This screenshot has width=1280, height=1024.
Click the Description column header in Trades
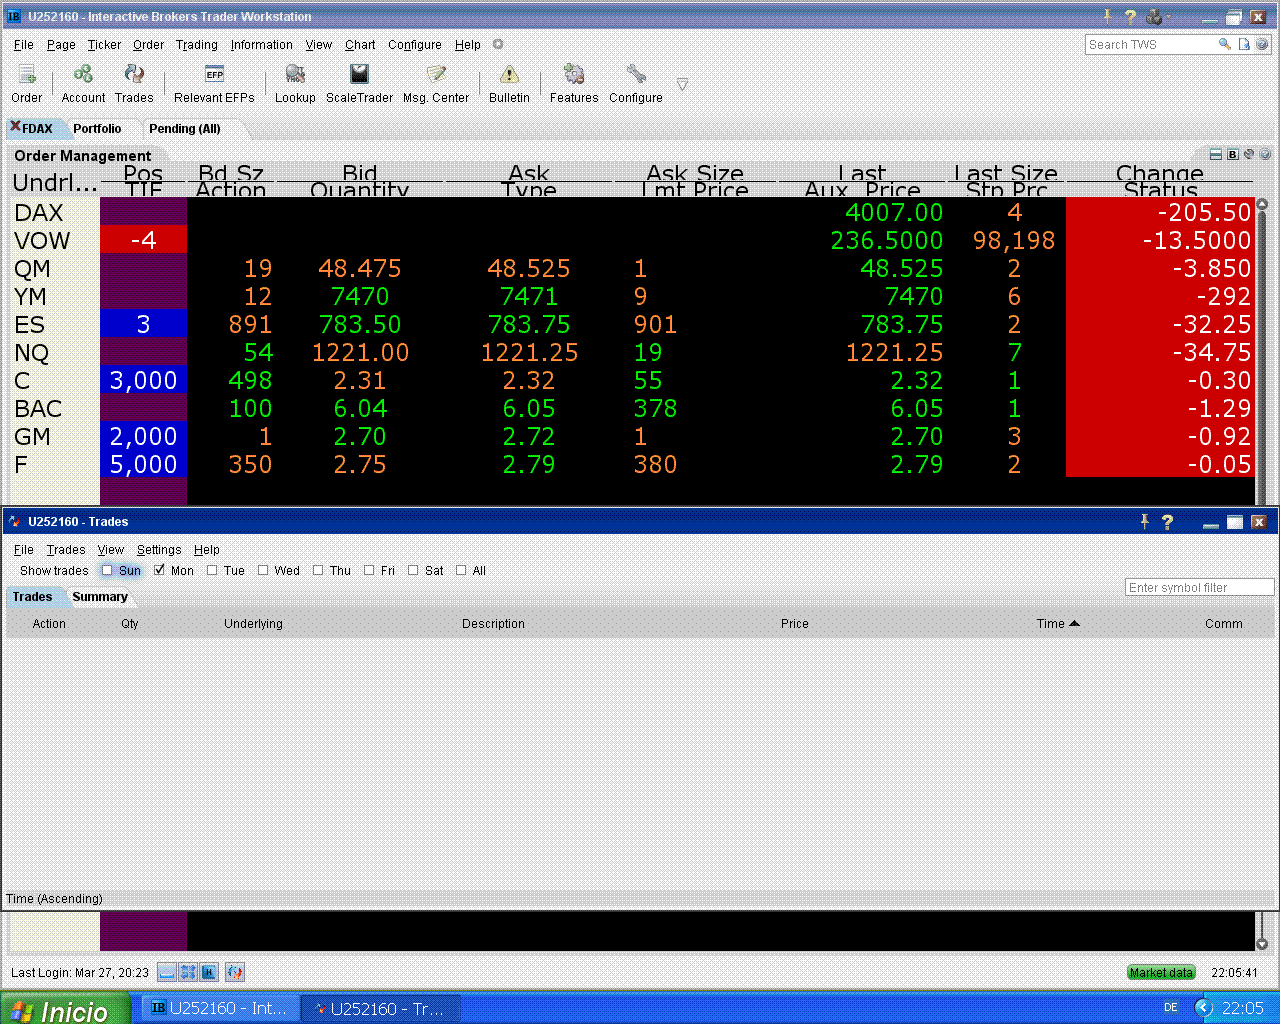tap(493, 623)
